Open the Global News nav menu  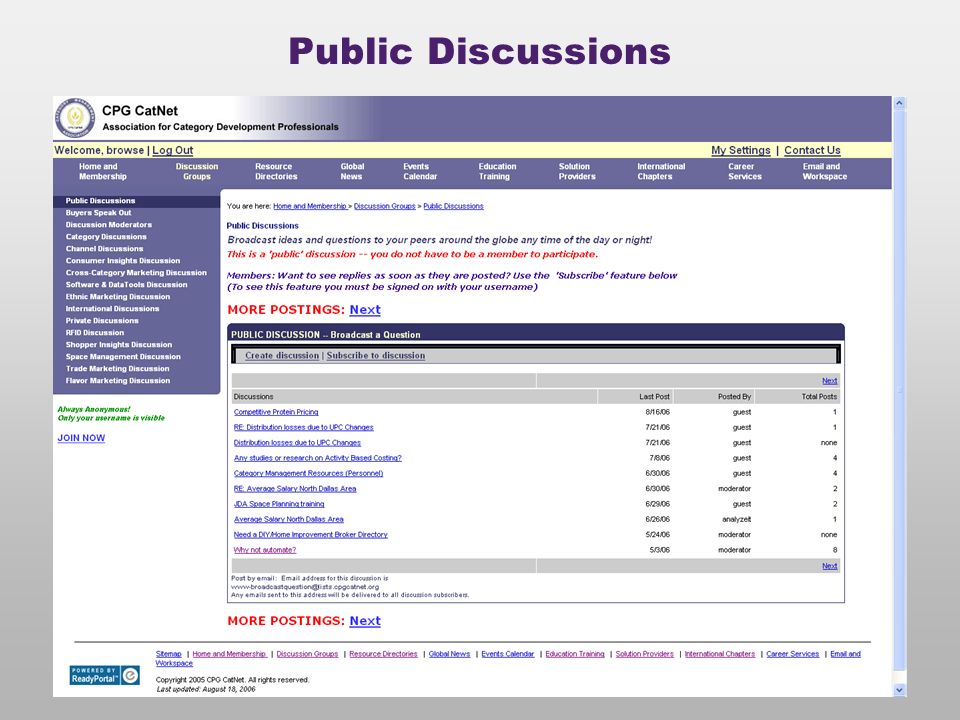coord(352,171)
